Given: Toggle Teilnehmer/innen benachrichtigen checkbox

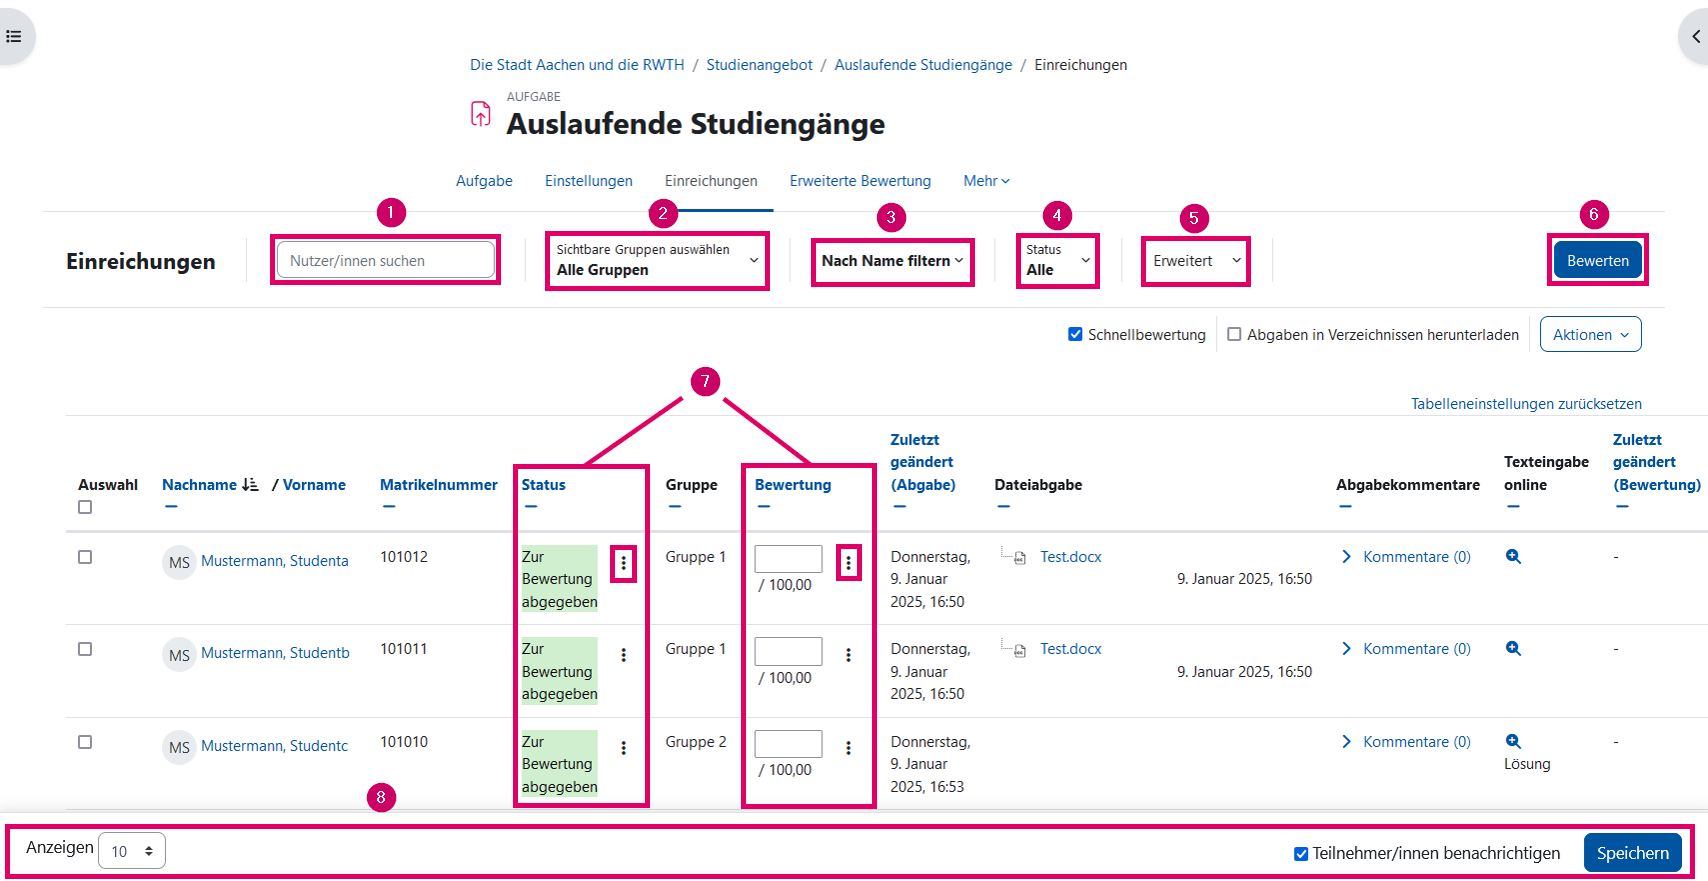Looking at the screenshot, I should pyautogui.click(x=1301, y=854).
